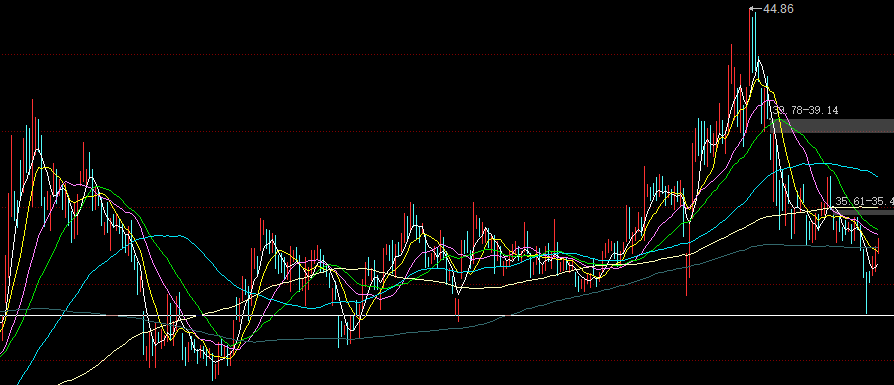Click the 44.86 peak price label
The image size is (894, 385).
778,9
